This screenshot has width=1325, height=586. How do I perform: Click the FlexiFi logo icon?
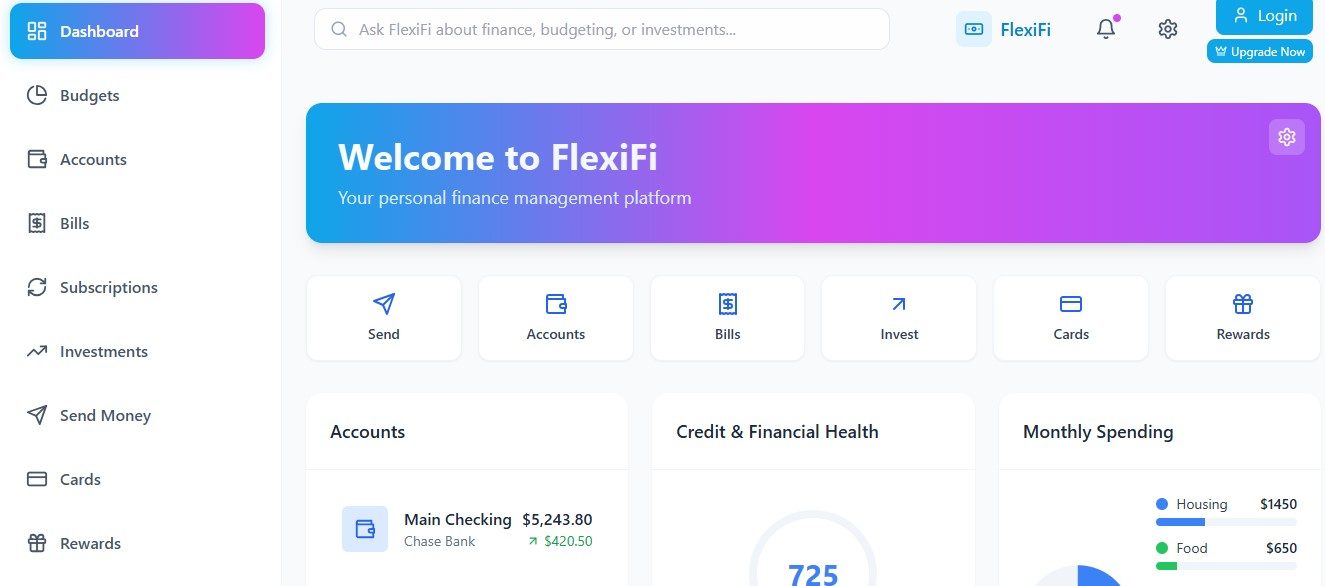click(x=973, y=29)
